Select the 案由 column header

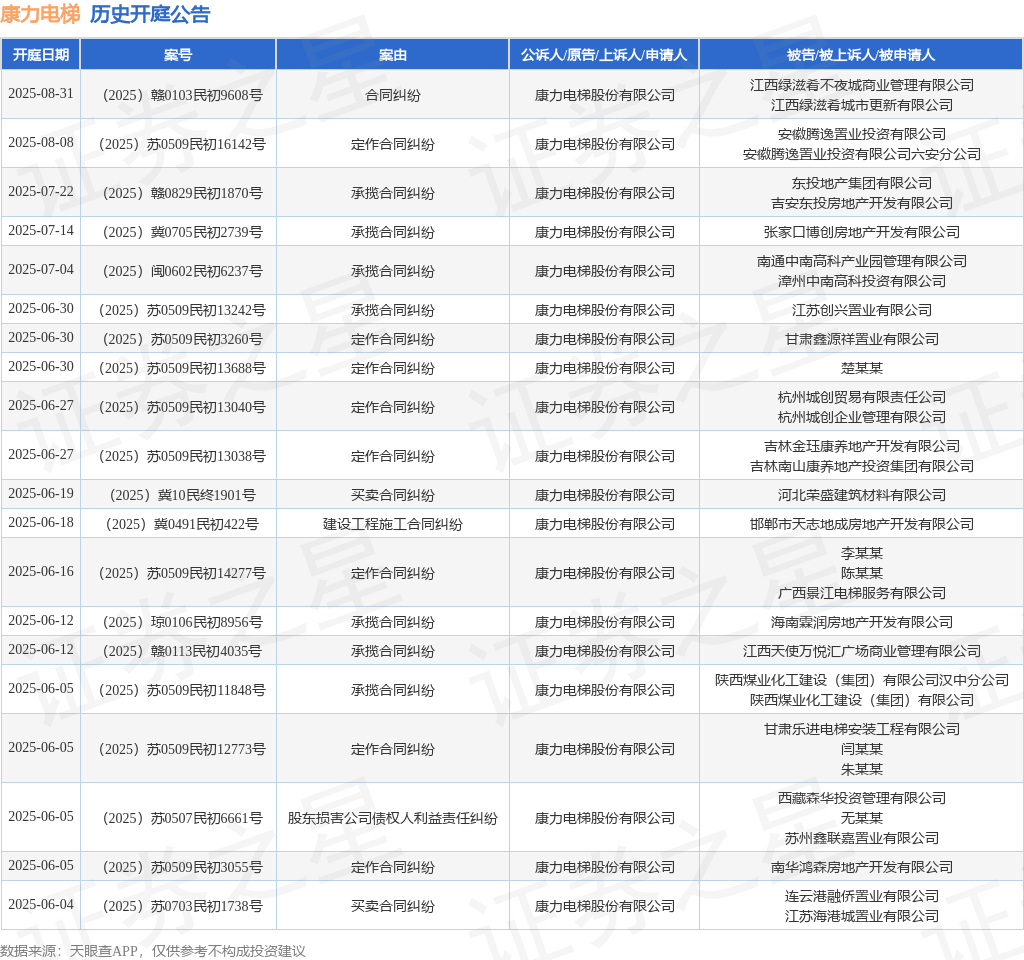[x=392, y=55]
